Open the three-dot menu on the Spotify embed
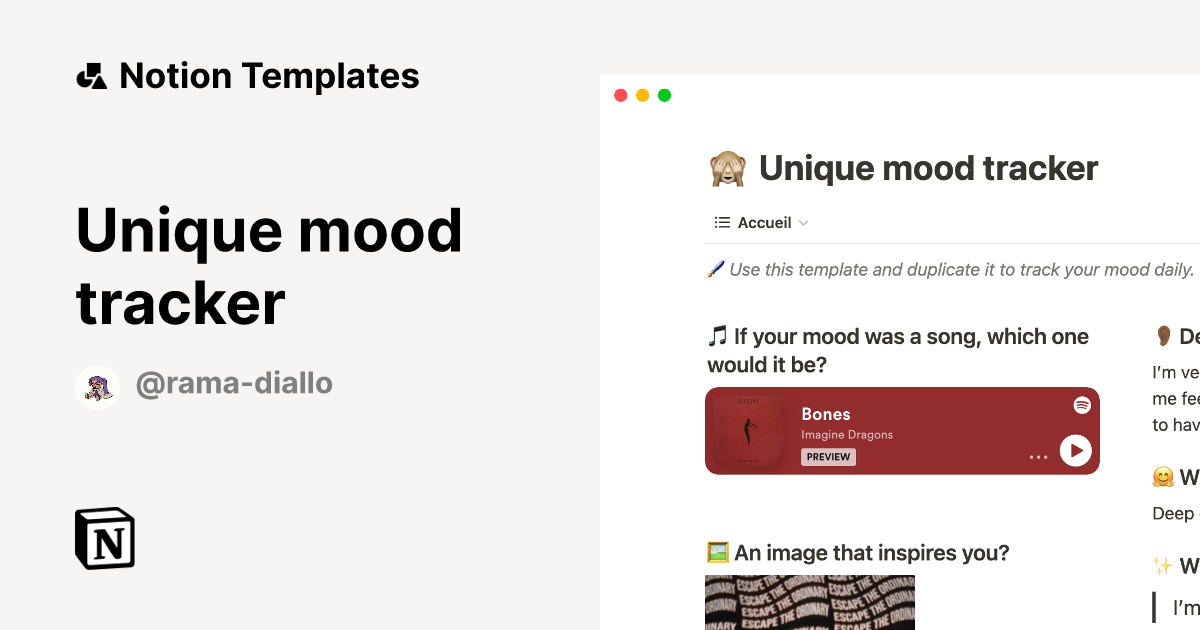The image size is (1200, 630). [x=1038, y=456]
